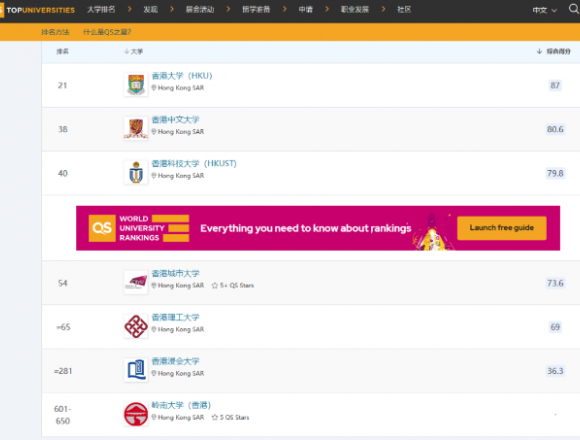Click the score 87 for HKU
The image size is (580, 440).
[x=555, y=85]
